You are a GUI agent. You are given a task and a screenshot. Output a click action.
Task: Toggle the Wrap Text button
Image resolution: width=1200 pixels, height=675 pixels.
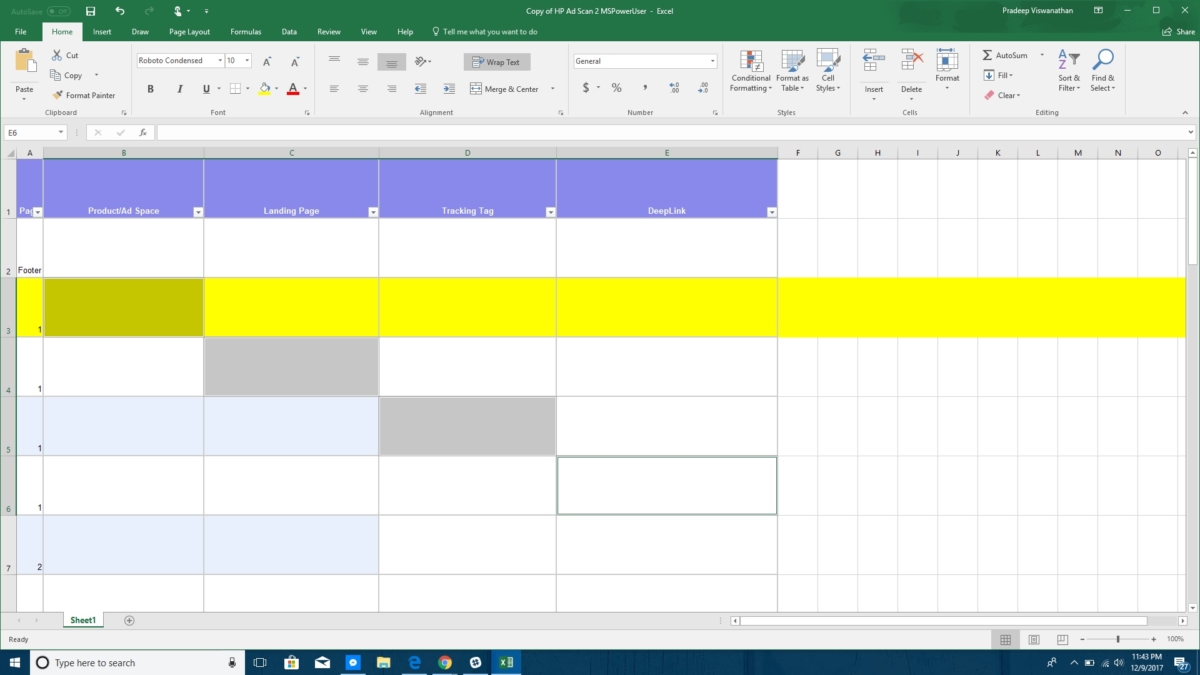coord(497,62)
